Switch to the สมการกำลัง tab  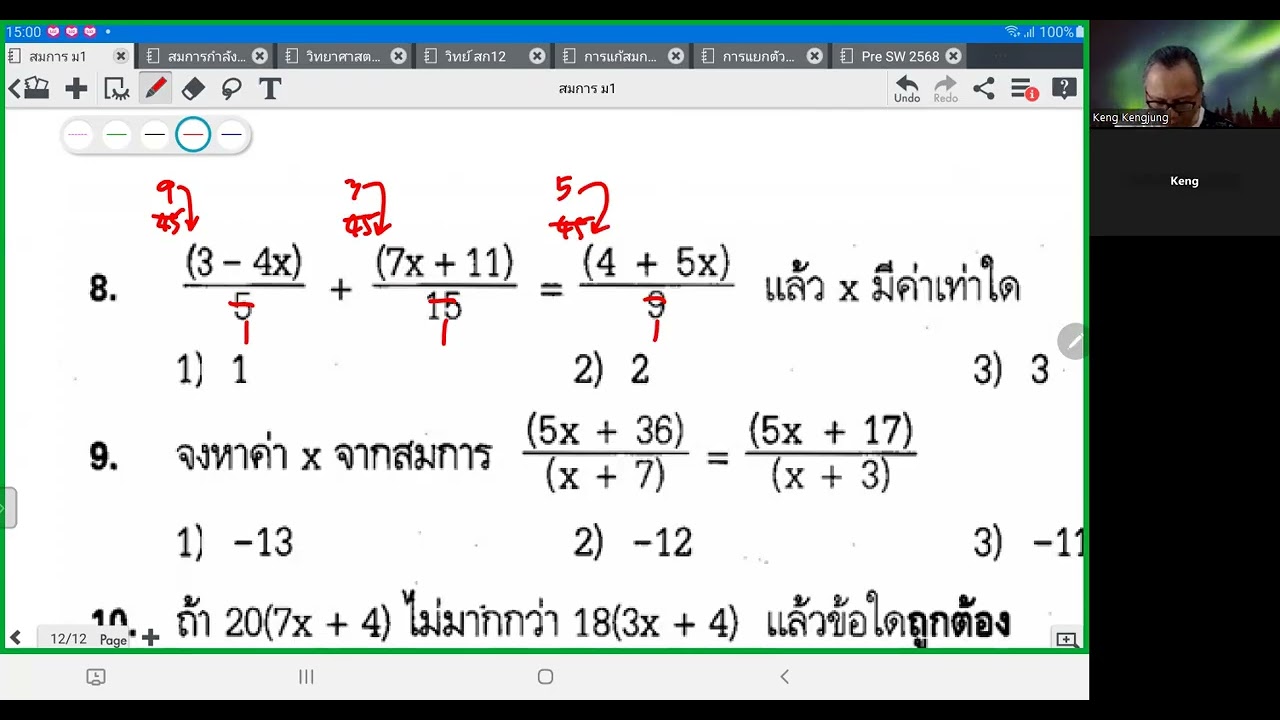pyautogui.click(x=207, y=56)
